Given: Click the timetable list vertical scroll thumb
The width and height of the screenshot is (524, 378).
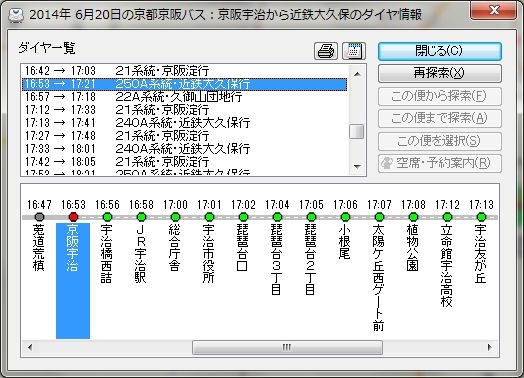Looking at the screenshot, I should click(357, 131).
